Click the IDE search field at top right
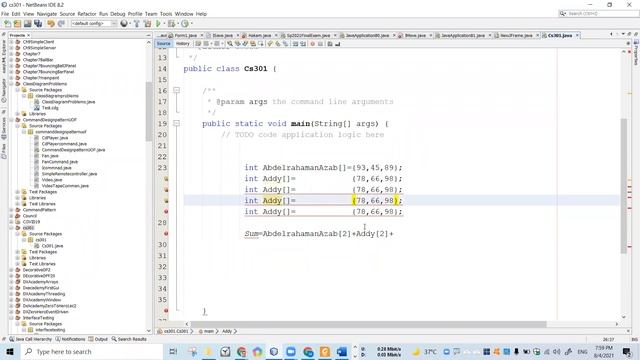The width and height of the screenshot is (640, 360). (598, 13)
